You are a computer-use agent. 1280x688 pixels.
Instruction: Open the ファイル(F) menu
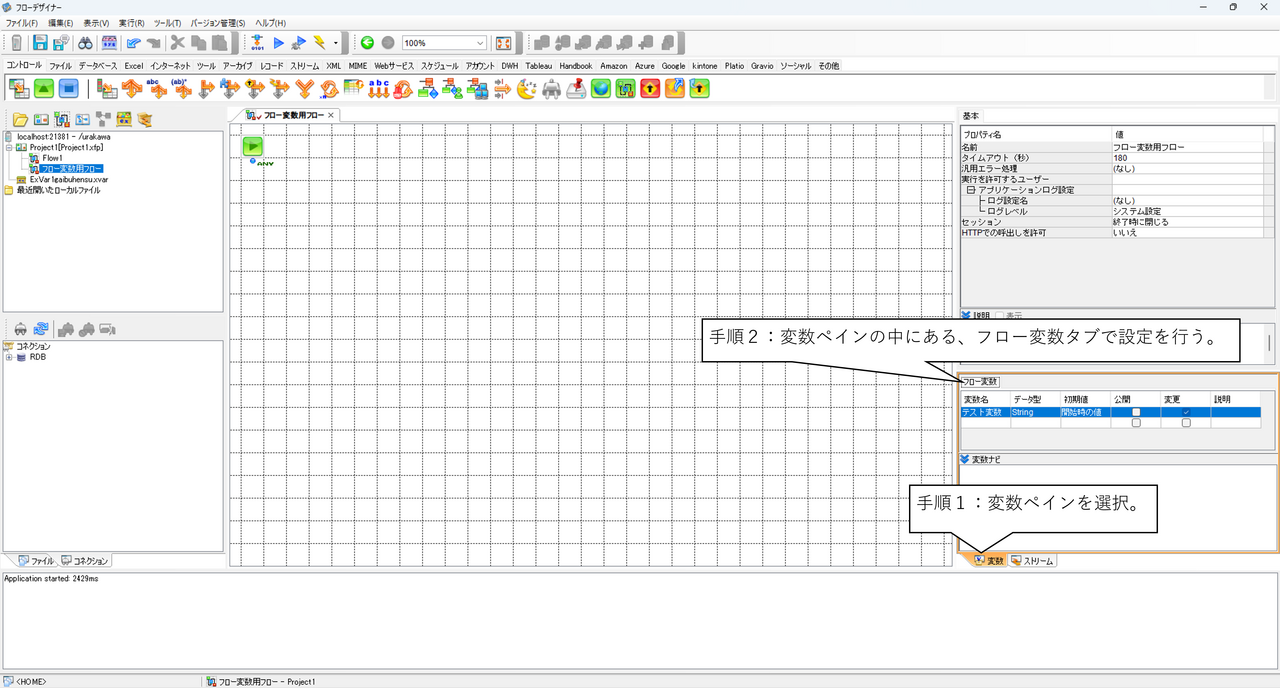point(22,22)
